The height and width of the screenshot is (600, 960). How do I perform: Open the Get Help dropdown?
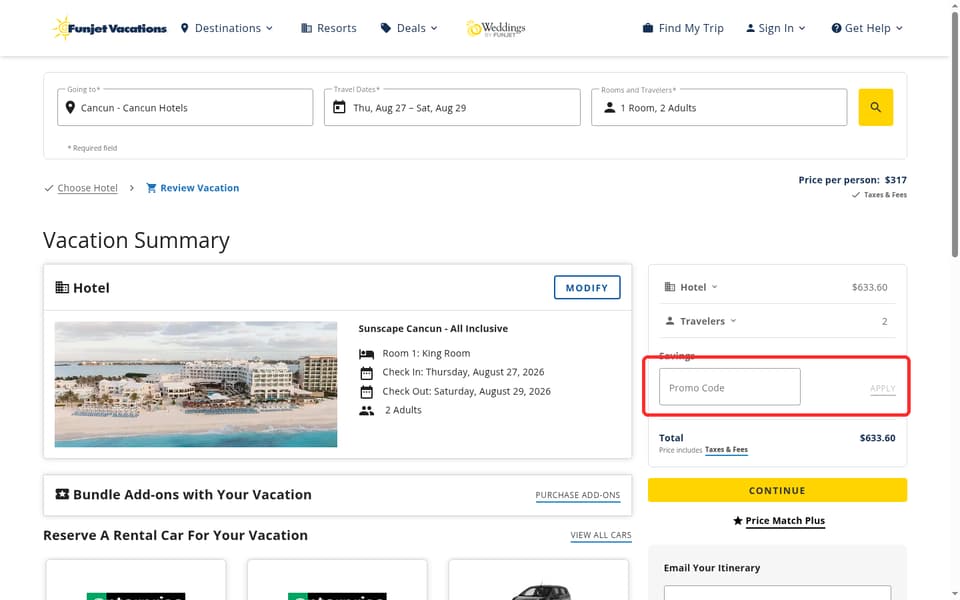(x=867, y=28)
